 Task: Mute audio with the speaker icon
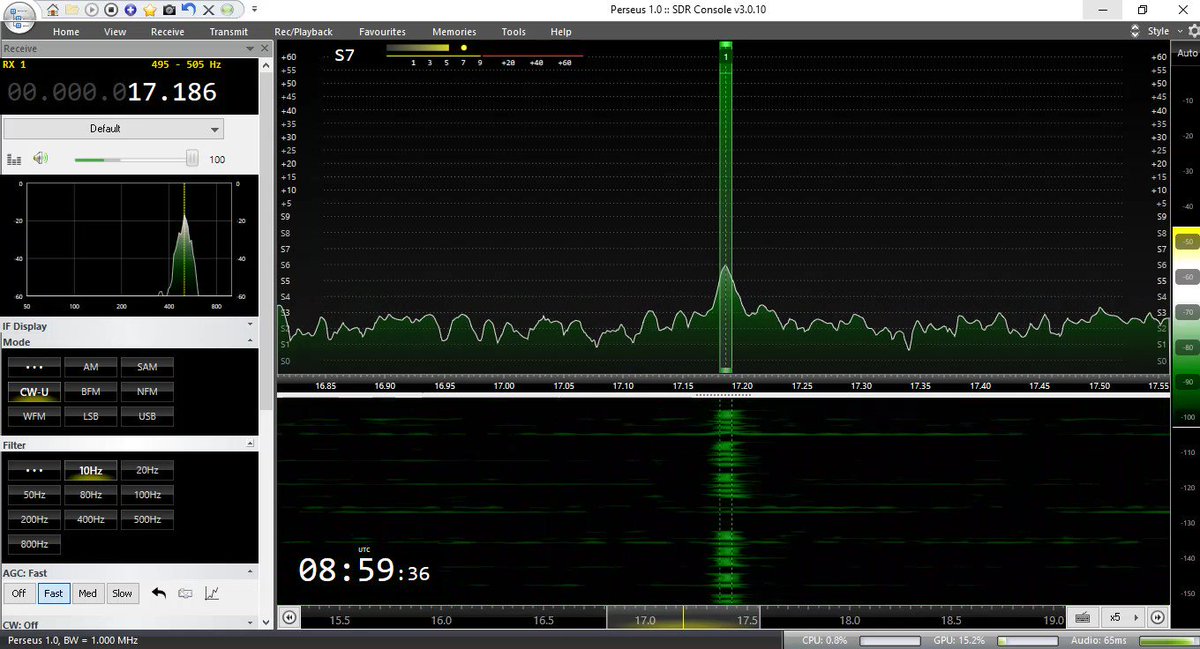click(40, 158)
